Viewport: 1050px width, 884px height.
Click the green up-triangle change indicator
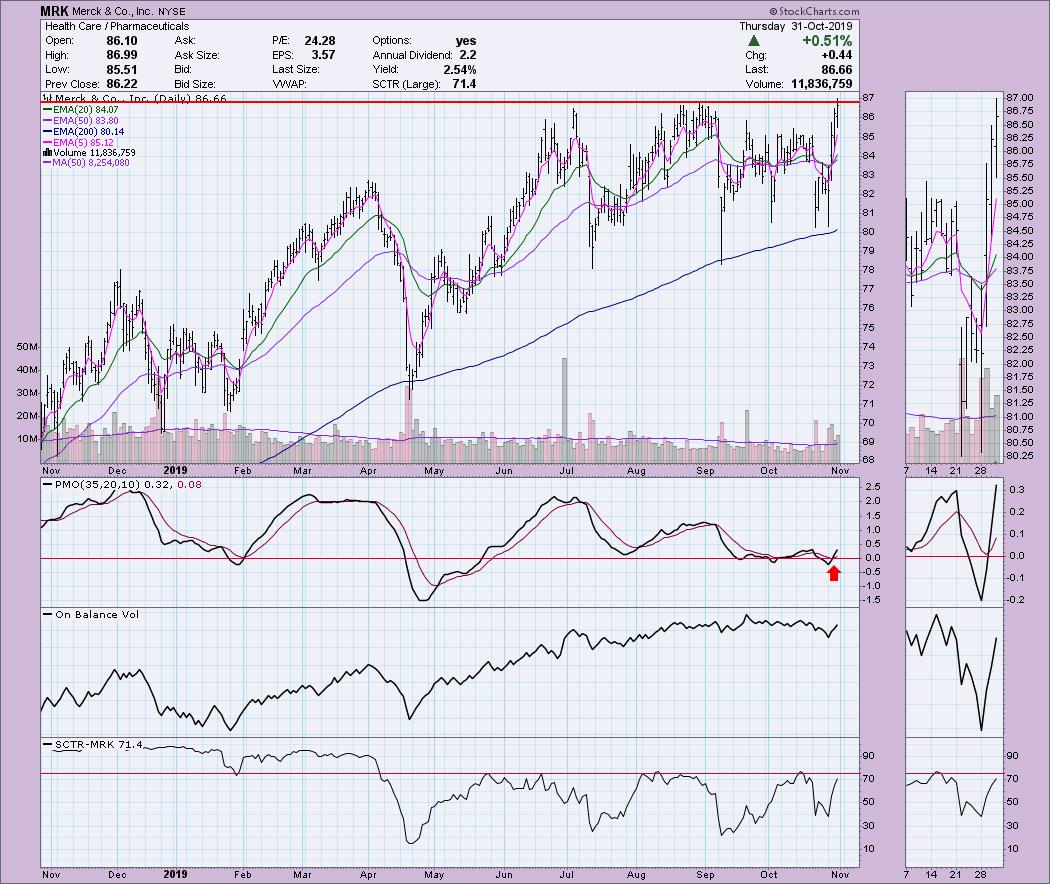[753, 41]
